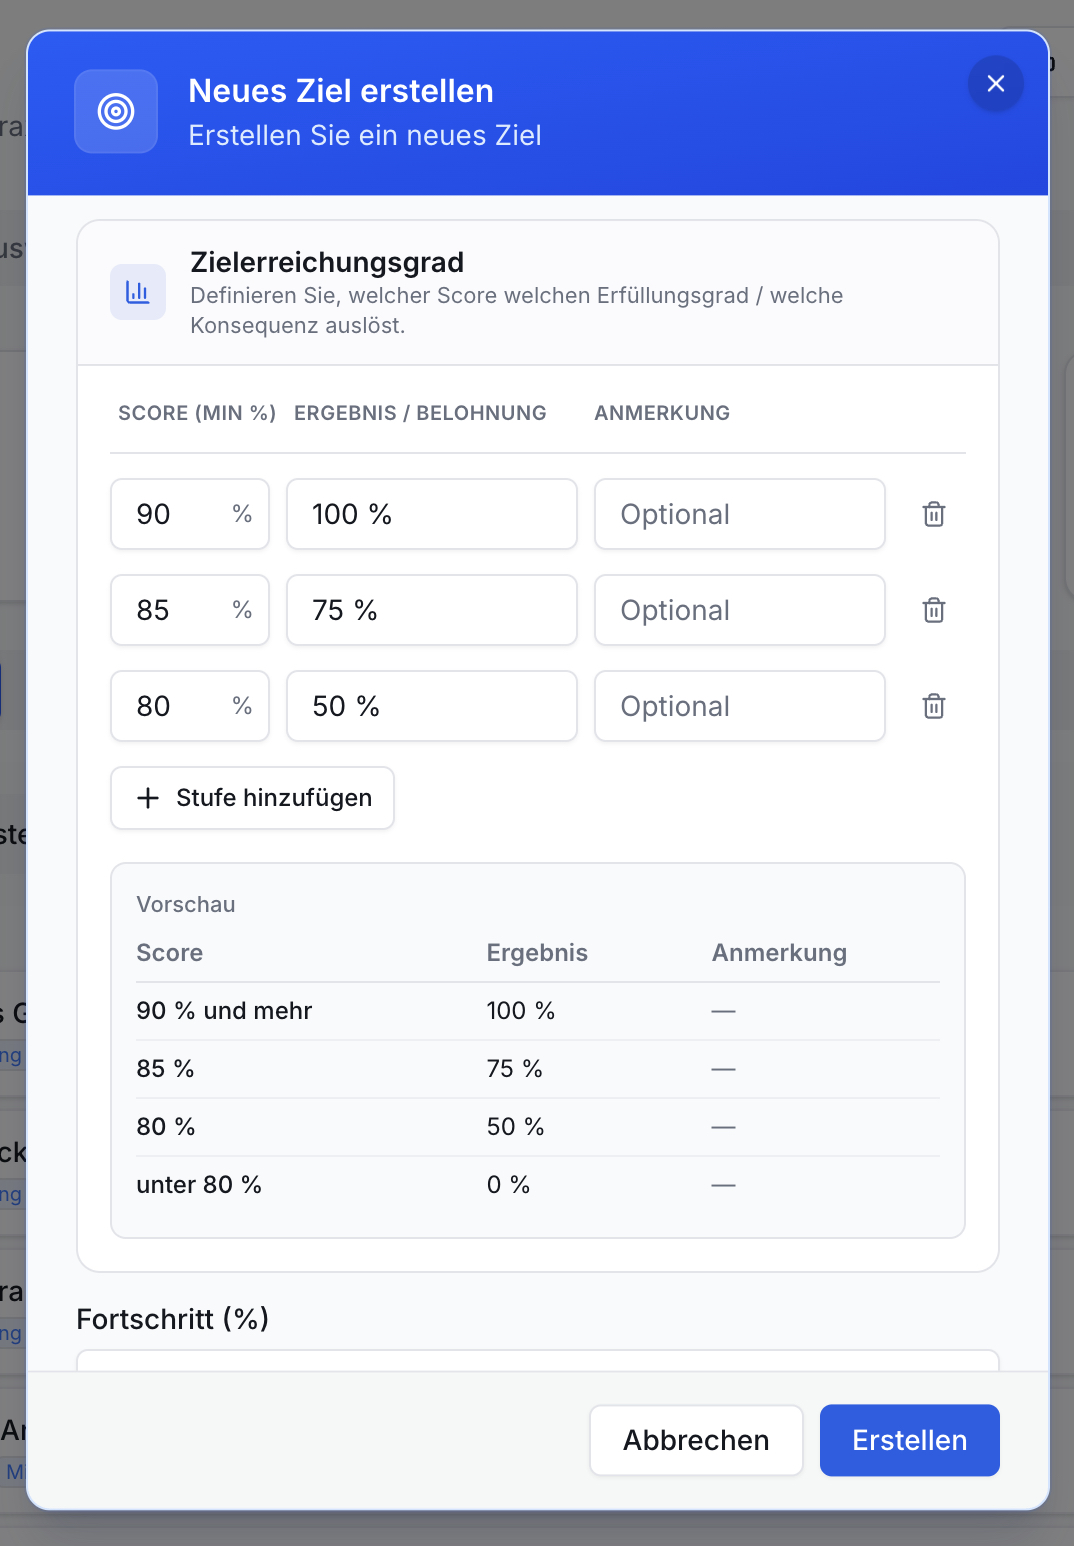The height and width of the screenshot is (1546, 1074).
Task: Delete the 90 % score tier
Action: point(934,514)
